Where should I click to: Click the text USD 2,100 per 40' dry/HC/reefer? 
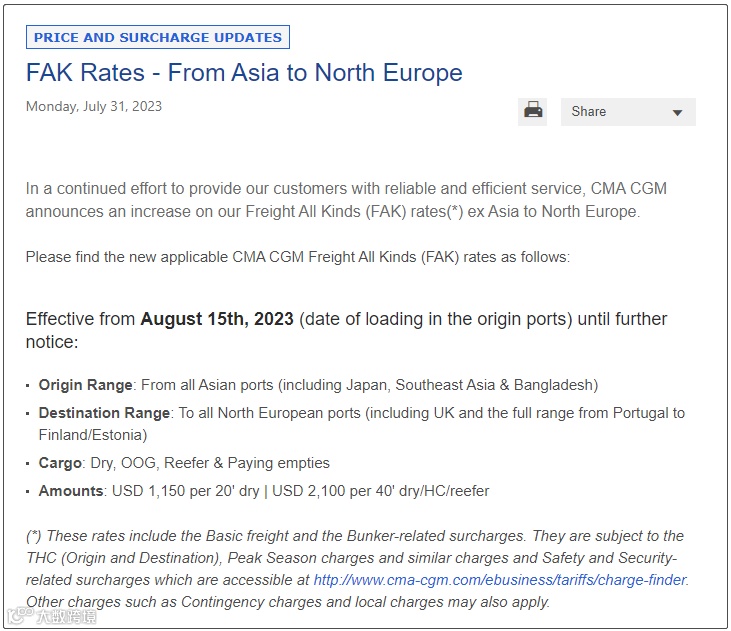380,491
